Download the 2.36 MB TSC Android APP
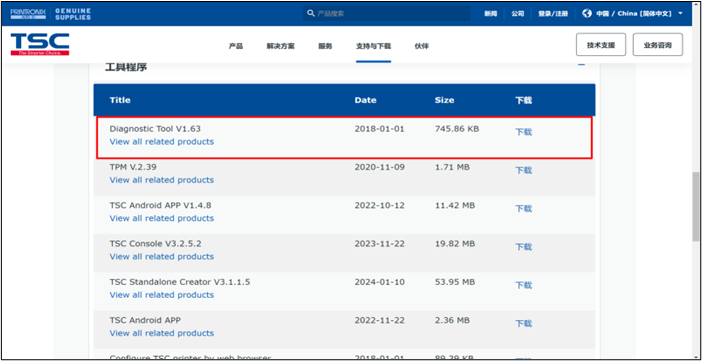The width and height of the screenshot is (702, 361). 523,323
